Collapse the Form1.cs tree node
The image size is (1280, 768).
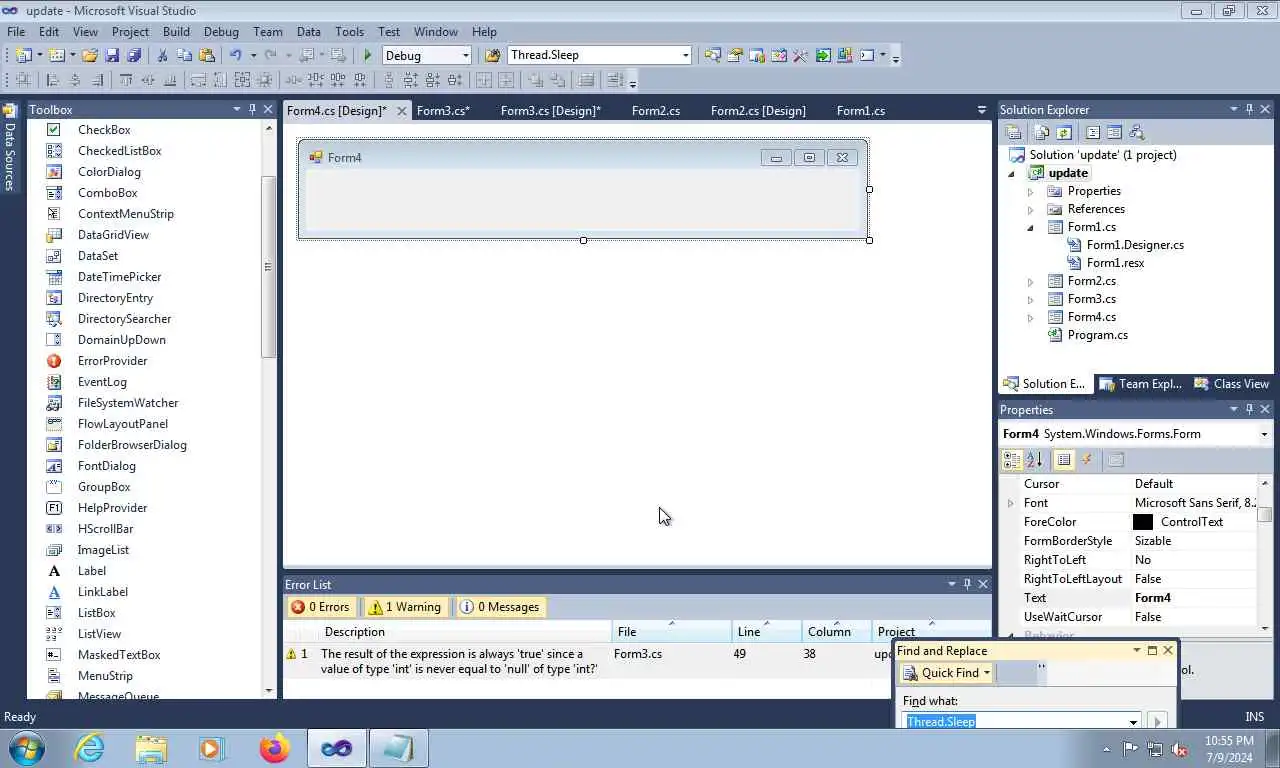pos(1031,227)
